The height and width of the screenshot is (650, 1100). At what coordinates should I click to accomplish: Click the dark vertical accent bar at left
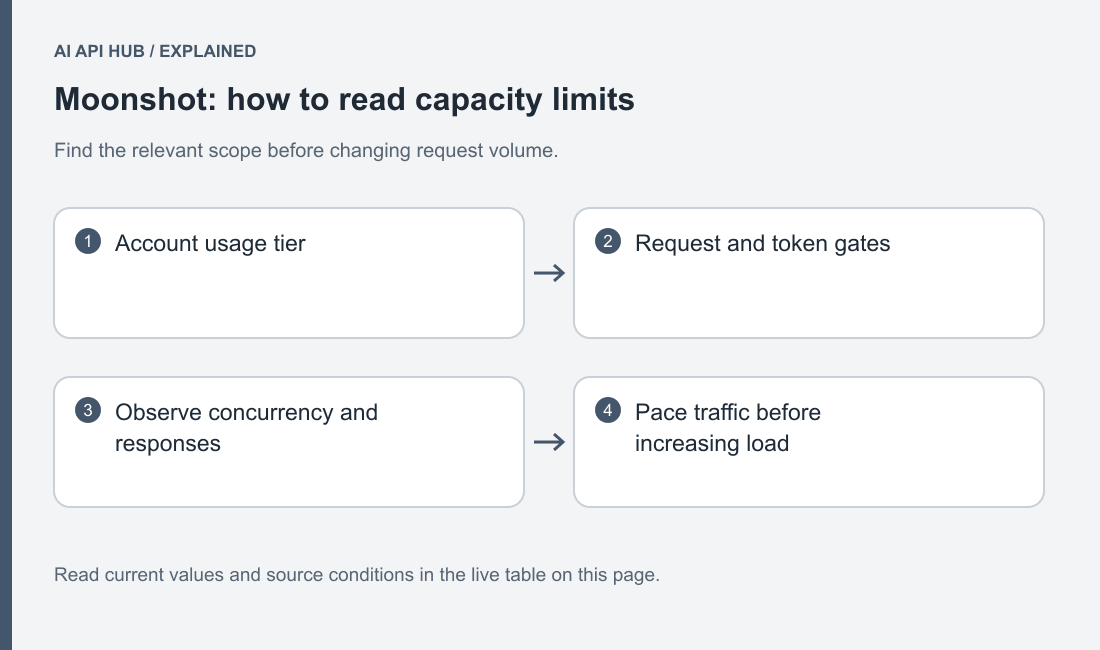coord(6,325)
